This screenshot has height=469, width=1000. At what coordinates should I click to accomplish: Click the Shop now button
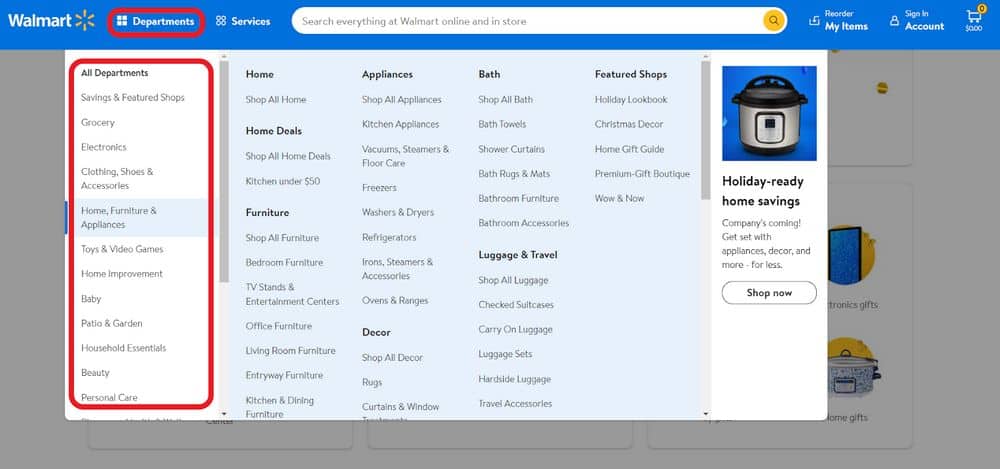(769, 293)
